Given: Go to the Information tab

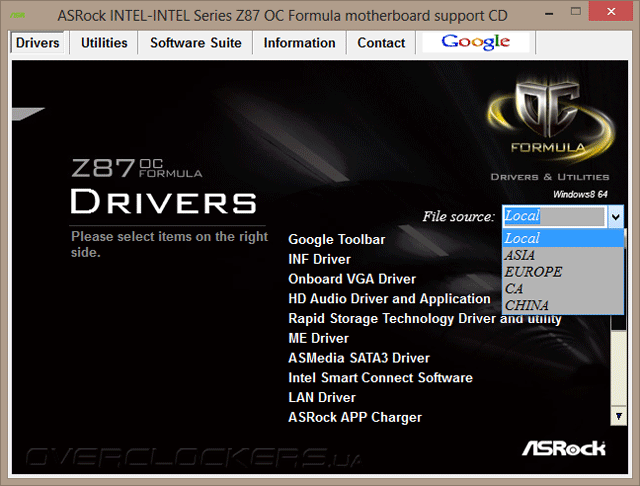Looking at the screenshot, I should pos(299,43).
